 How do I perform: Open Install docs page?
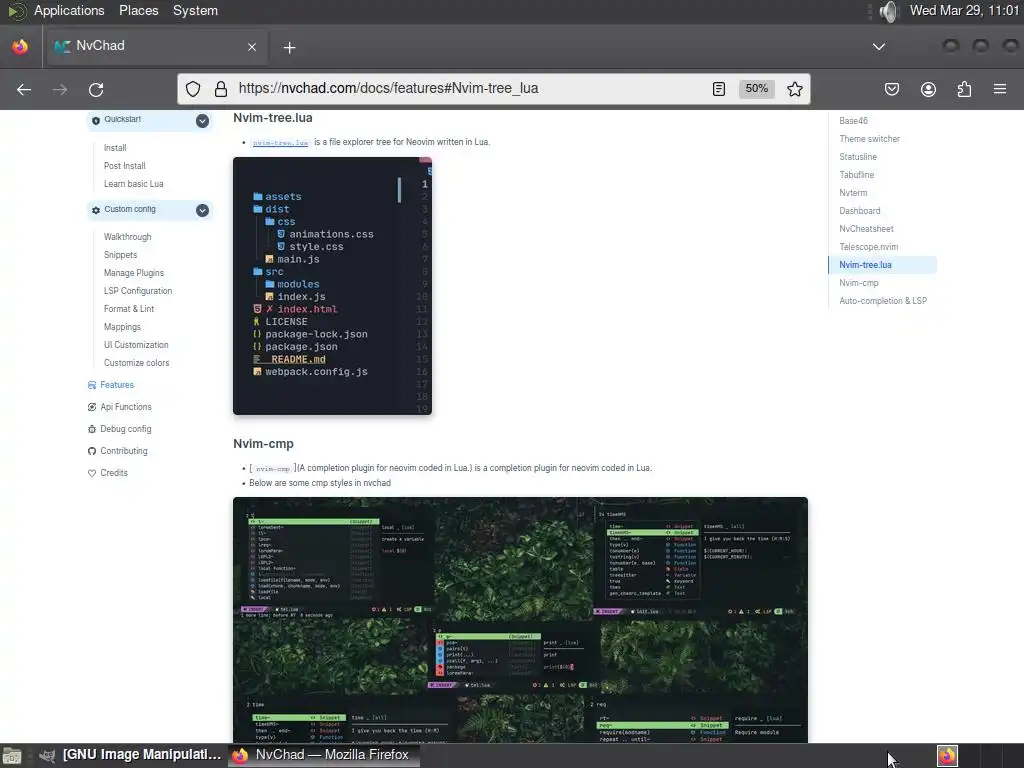(x=115, y=148)
